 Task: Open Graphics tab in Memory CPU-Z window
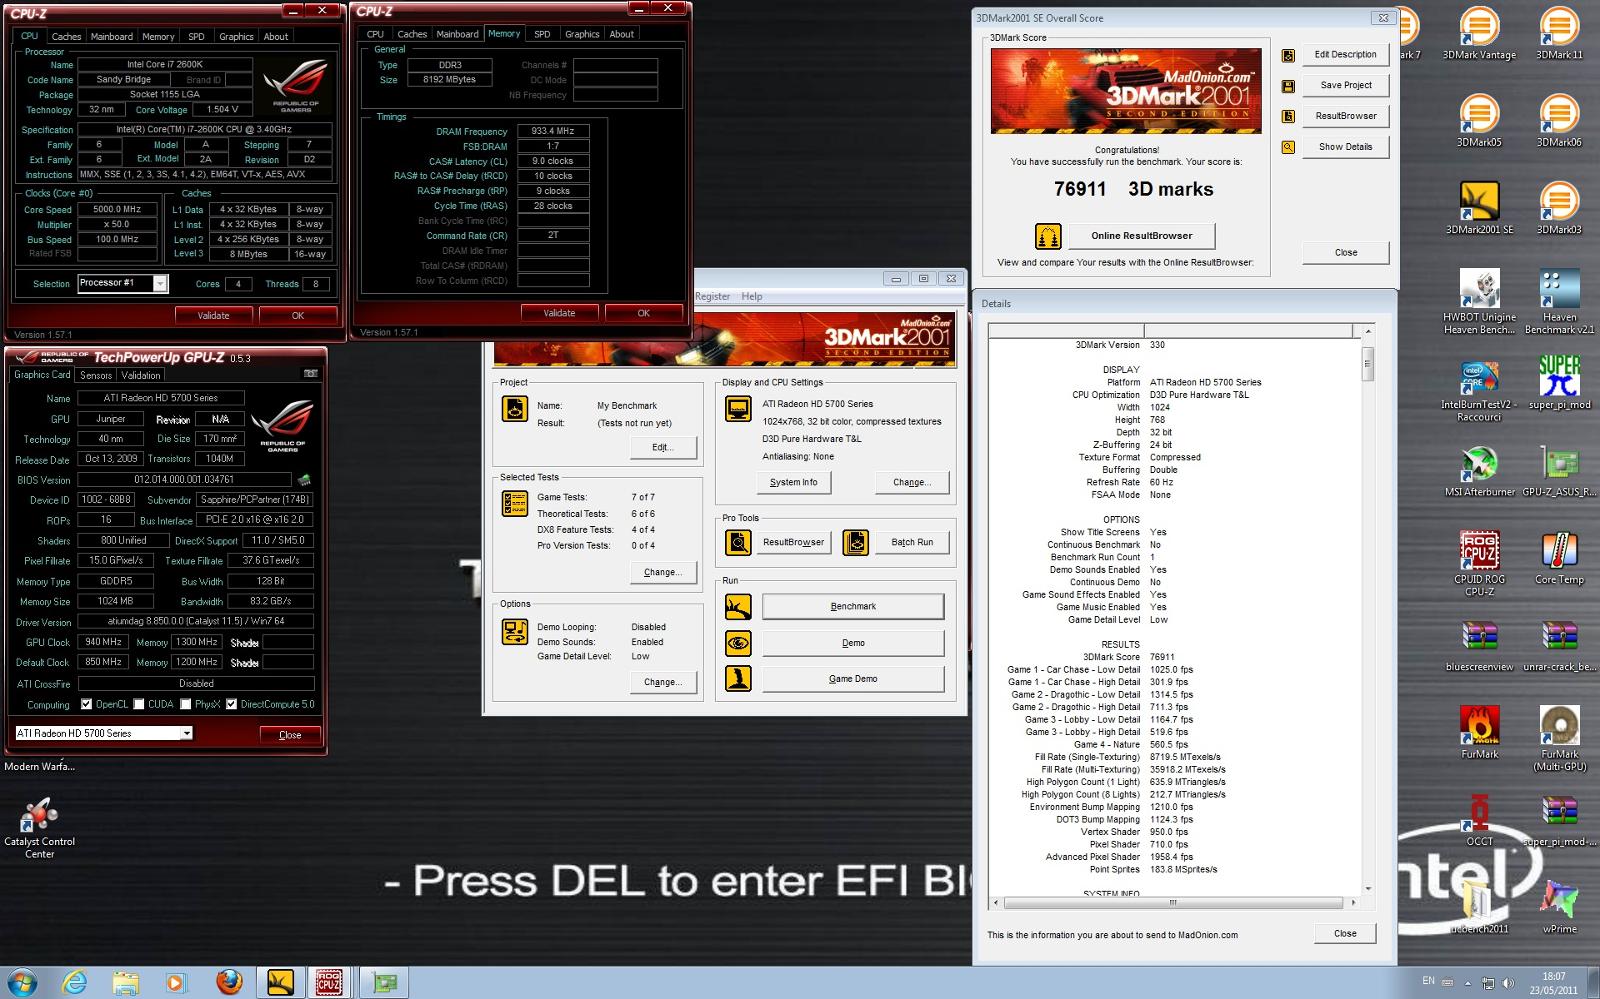(x=582, y=34)
